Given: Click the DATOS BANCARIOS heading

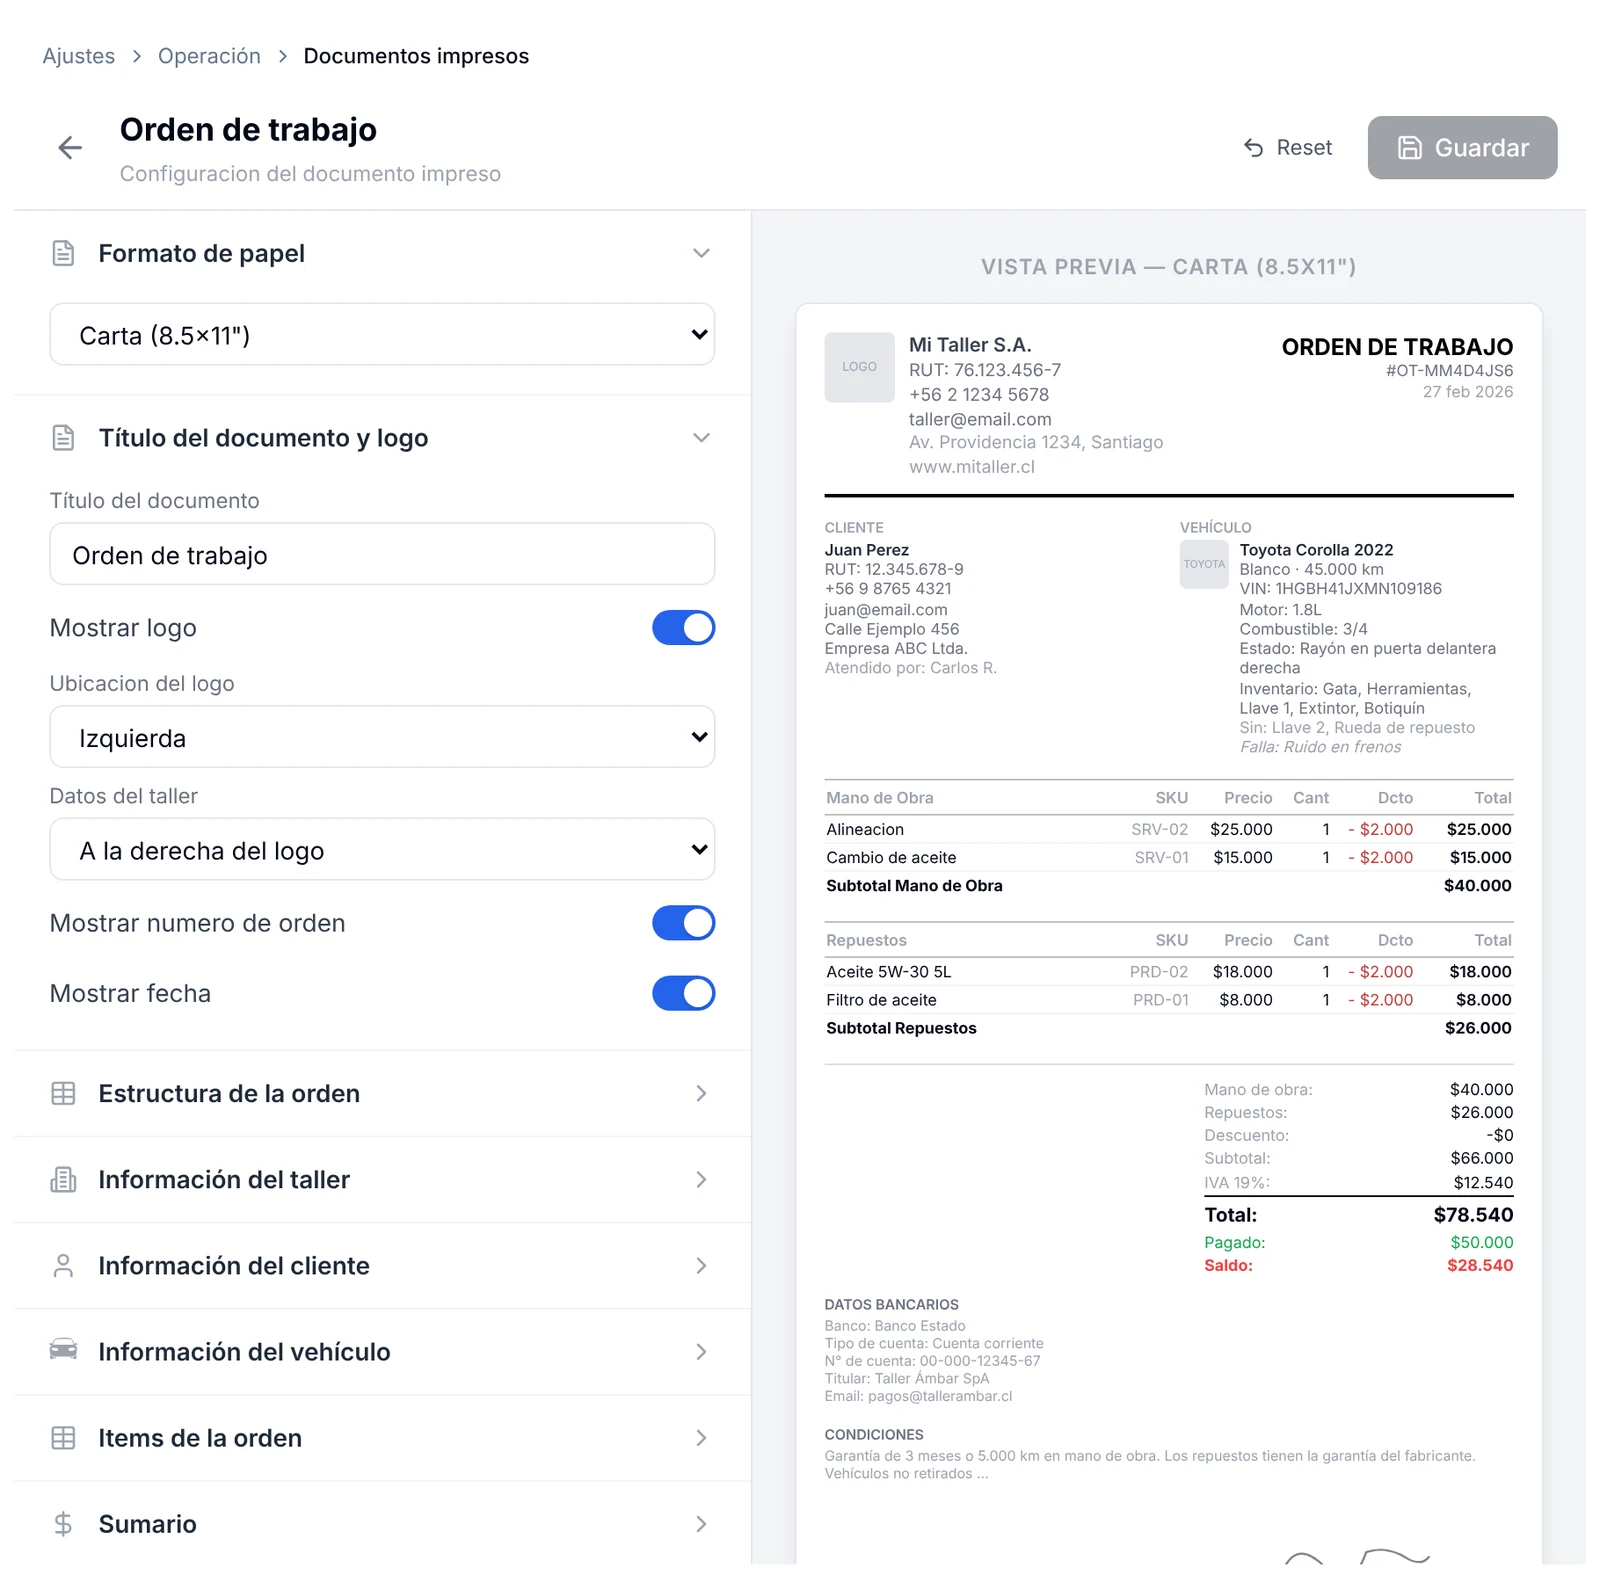Looking at the screenshot, I should (891, 1304).
